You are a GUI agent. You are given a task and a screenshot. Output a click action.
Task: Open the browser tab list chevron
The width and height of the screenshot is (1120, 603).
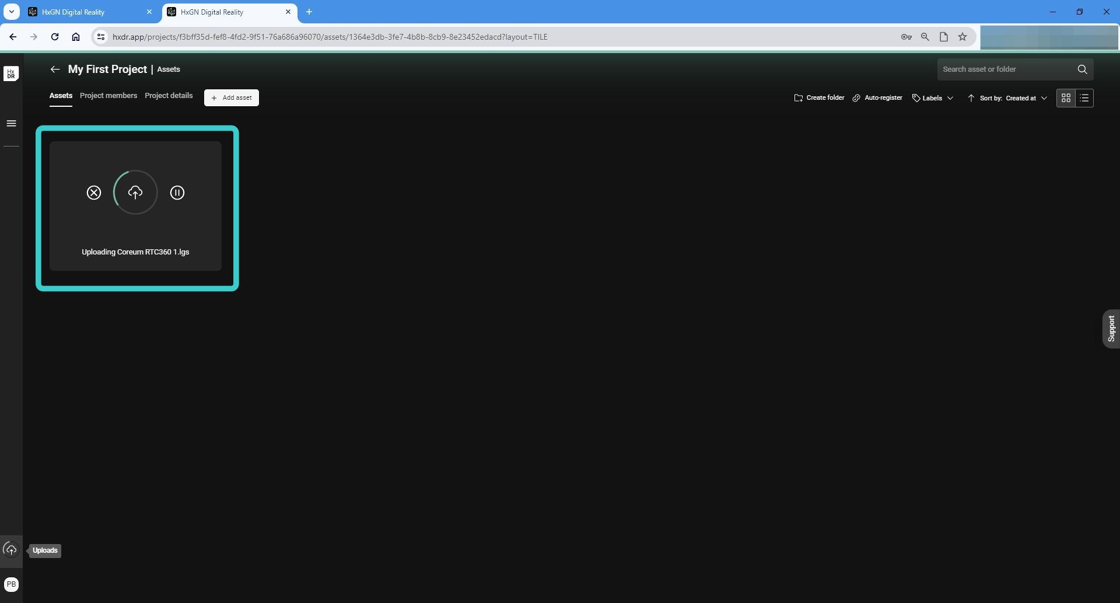pos(12,12)
